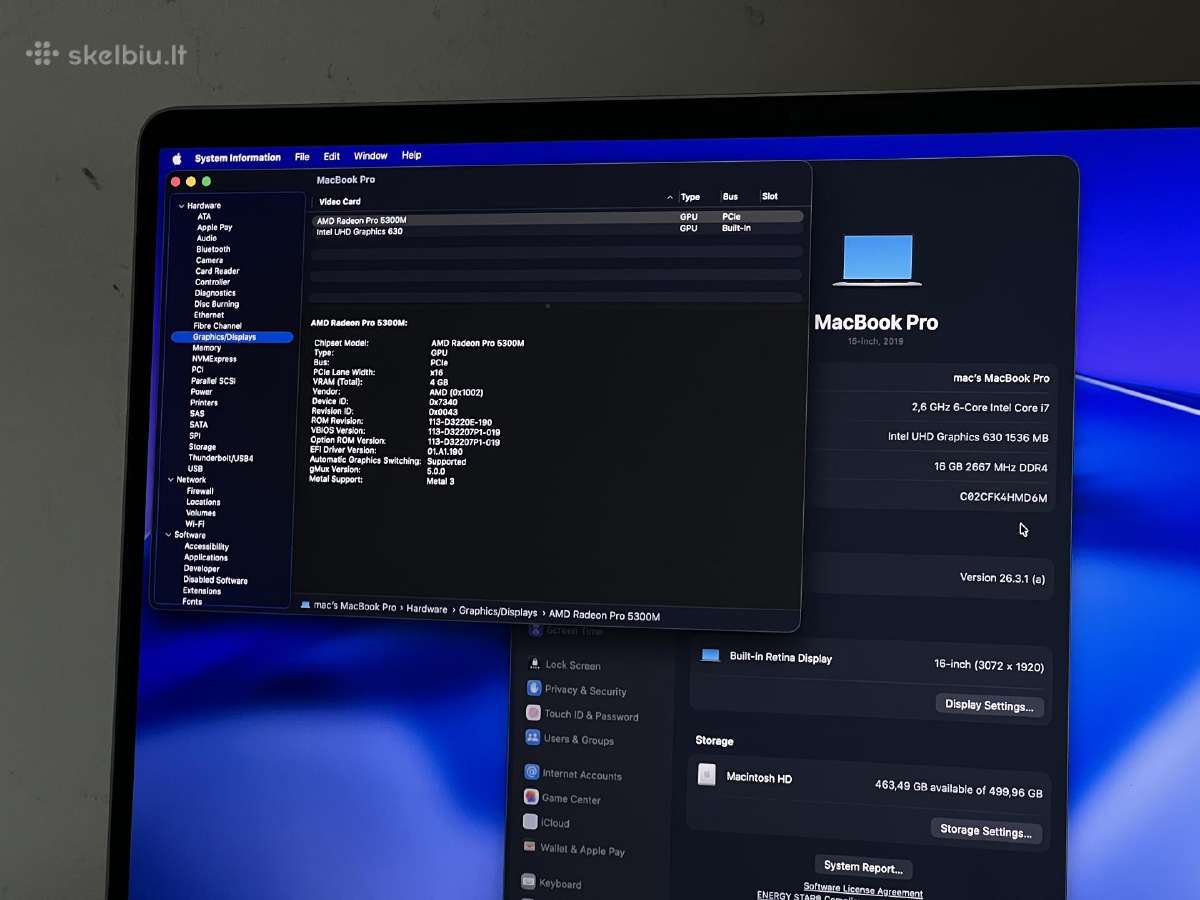
Task: Collapse the Hardware tree section
Action: tap(181, 206)
